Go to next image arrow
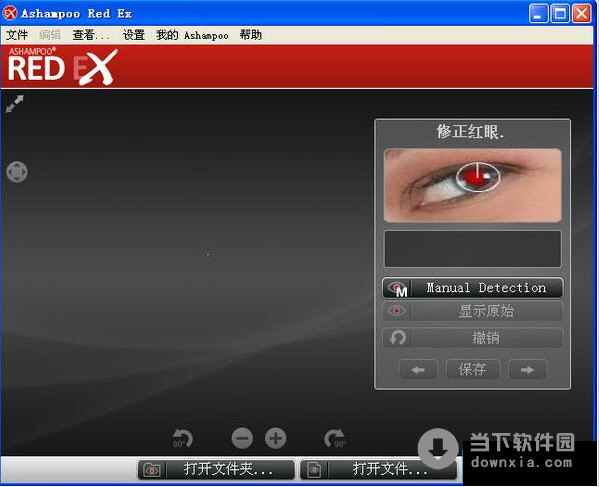599x487 pixels. click(x=527, y=369)
